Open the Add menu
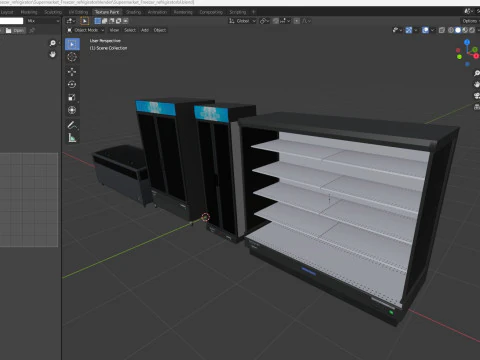This screenshot has width=480, height=360. pyautogui.click(x=145, y=30)
